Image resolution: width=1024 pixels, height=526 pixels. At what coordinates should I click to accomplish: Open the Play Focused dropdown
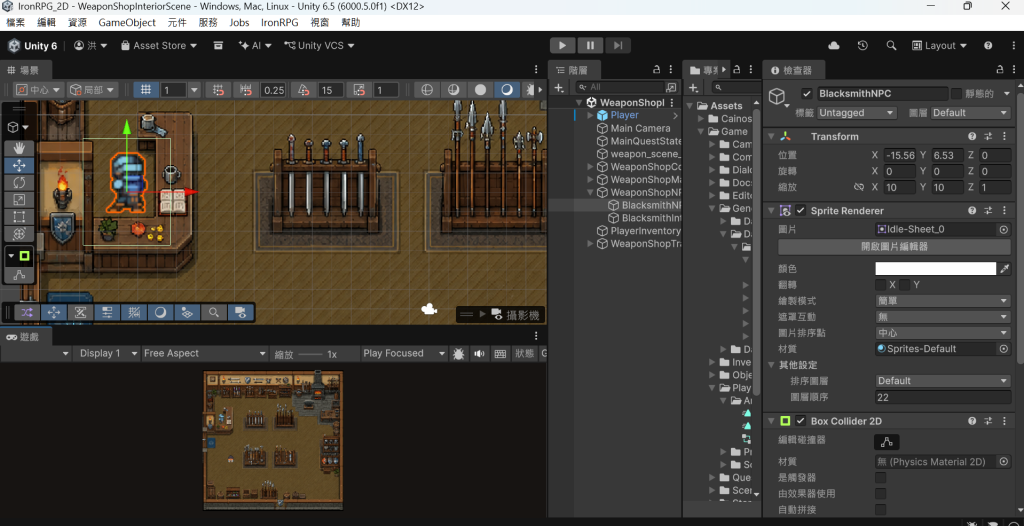click(403, 353)
